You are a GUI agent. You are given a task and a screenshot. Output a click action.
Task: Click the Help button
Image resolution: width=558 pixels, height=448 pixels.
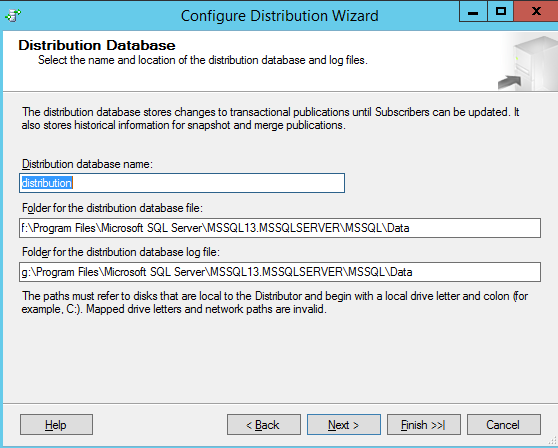tap(56, 425)
